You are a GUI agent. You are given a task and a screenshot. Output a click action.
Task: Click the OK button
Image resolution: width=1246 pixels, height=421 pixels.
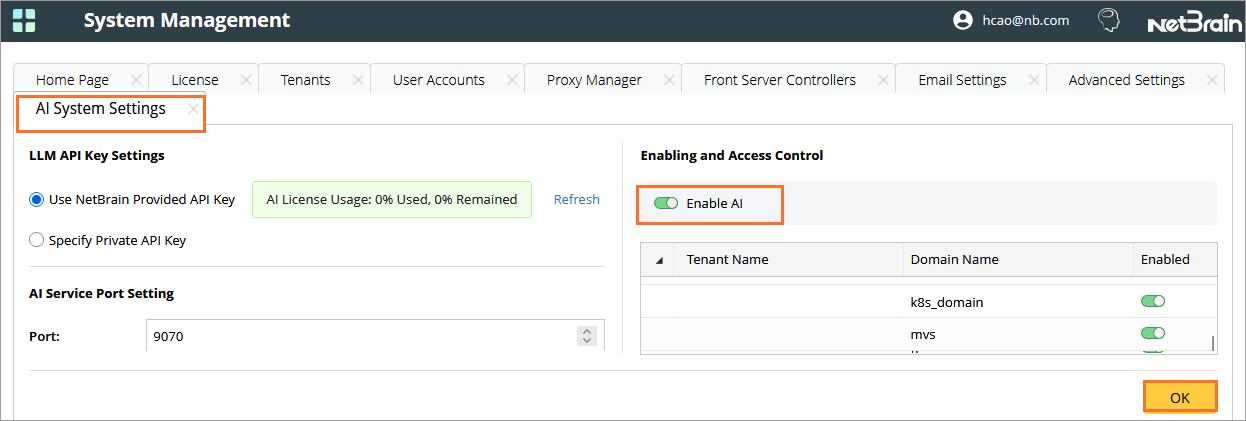pos(1179,397)
